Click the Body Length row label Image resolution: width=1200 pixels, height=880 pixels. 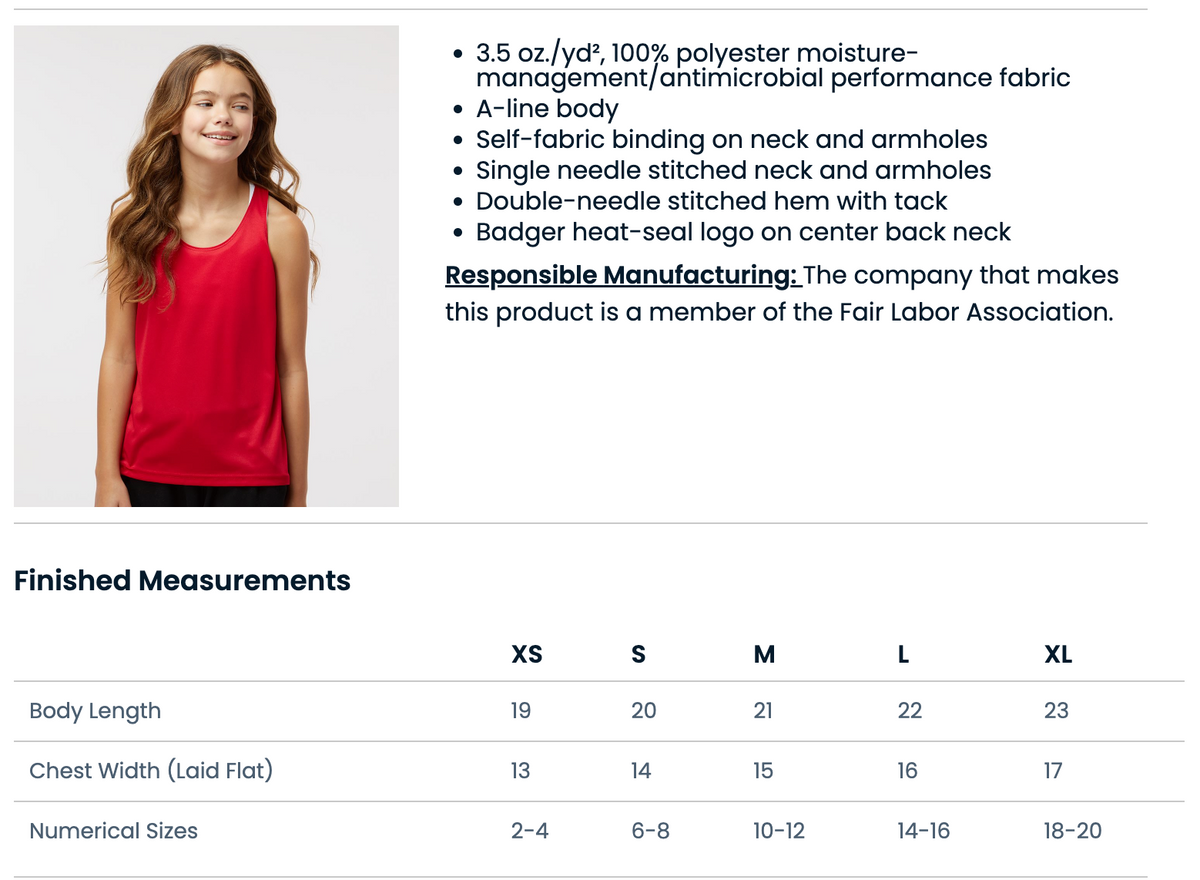pyautogui.click(x=95, y=711)
